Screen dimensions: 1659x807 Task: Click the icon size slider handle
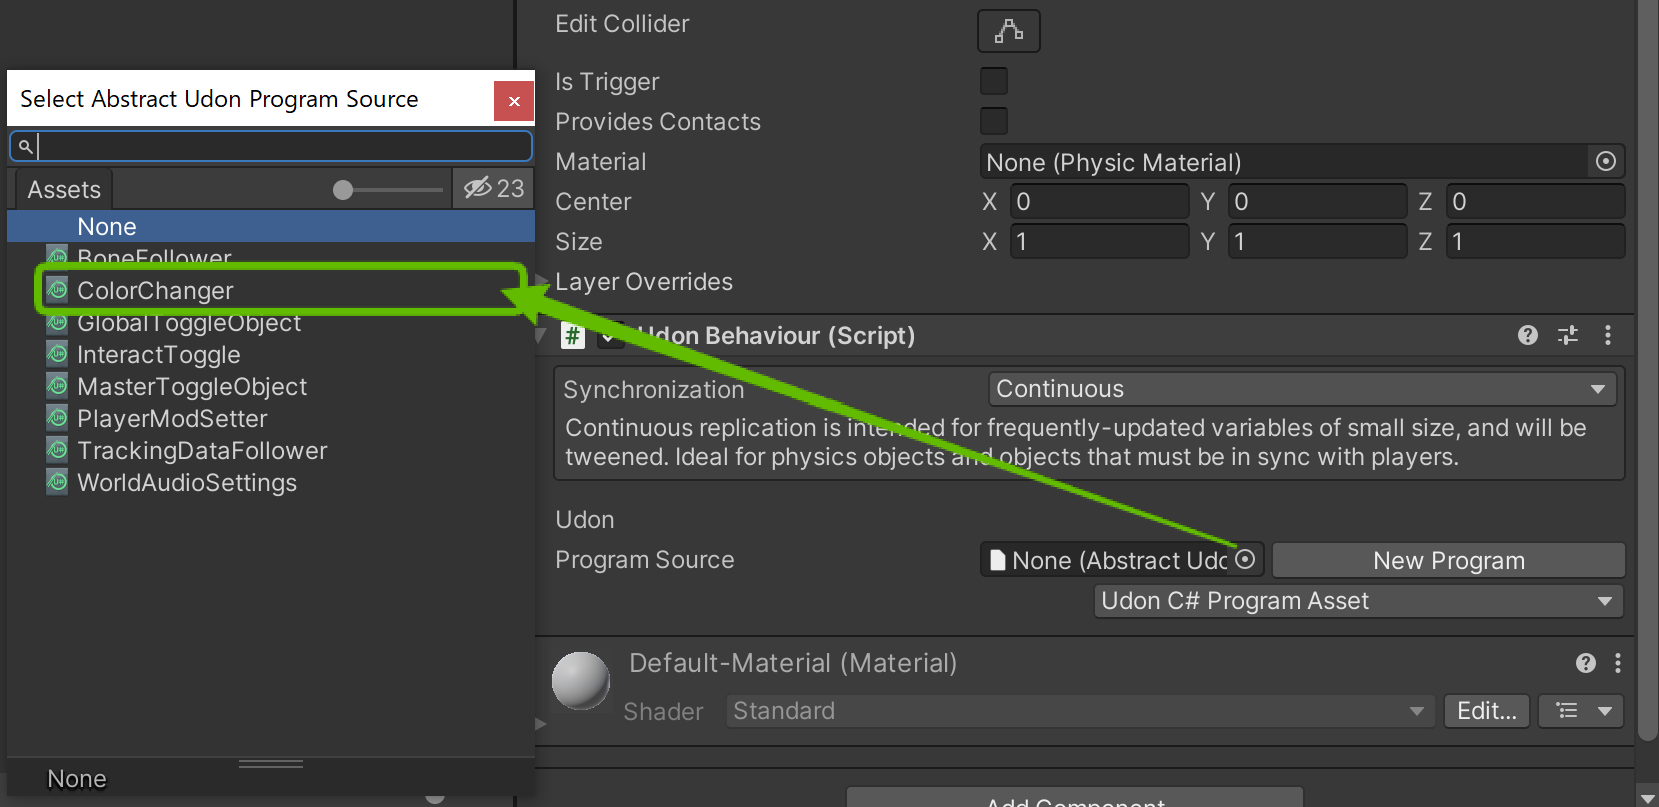(343, 190)
